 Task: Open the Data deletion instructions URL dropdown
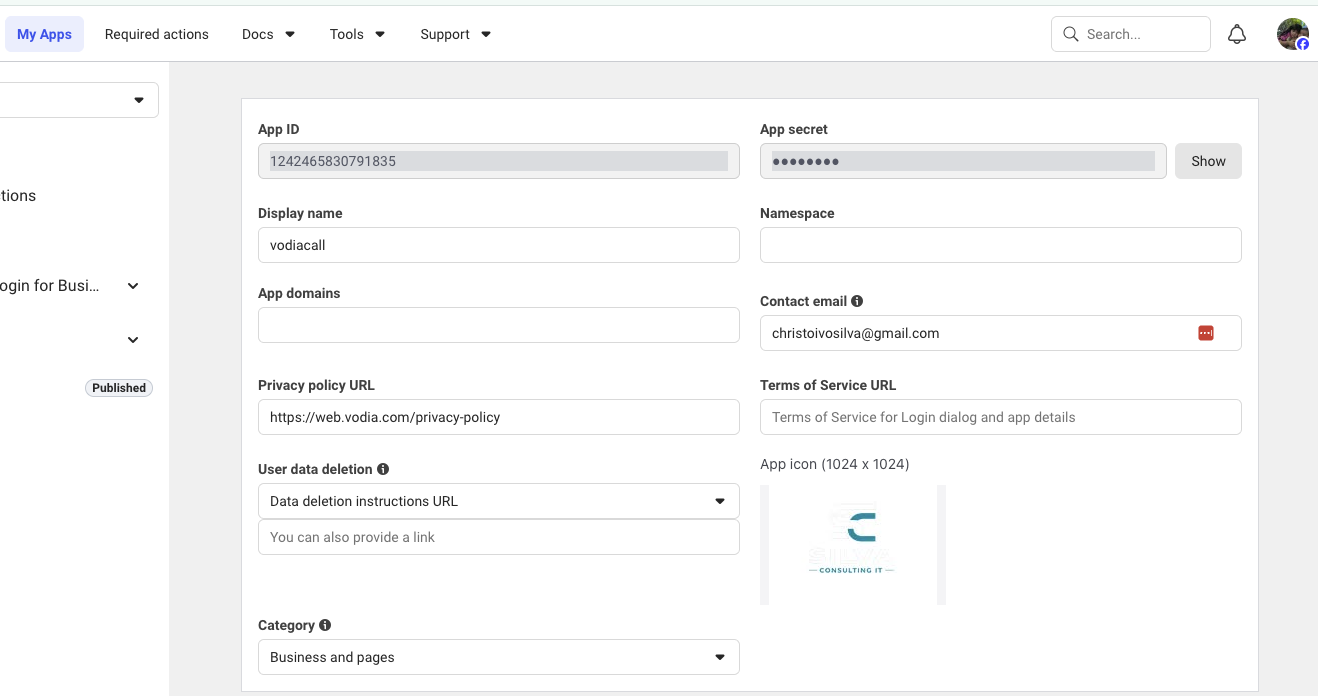click(498, 501)
